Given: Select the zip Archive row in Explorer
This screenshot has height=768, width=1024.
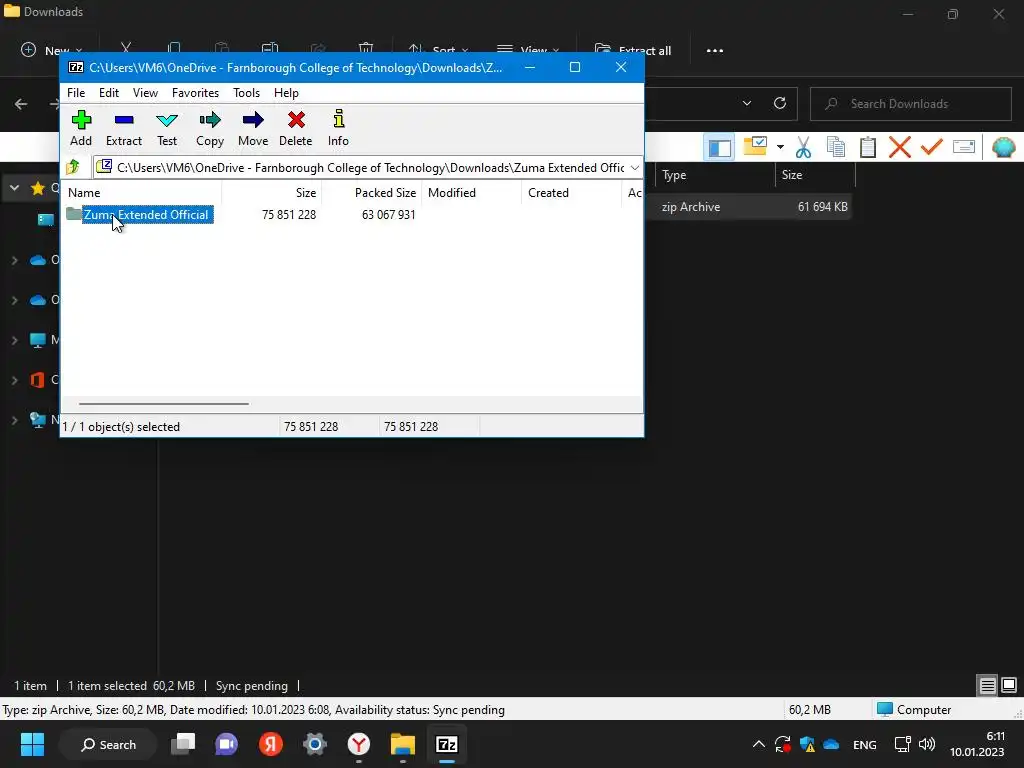Looking at the screenshot, I should pyautogui.click(x=748, y=207).
